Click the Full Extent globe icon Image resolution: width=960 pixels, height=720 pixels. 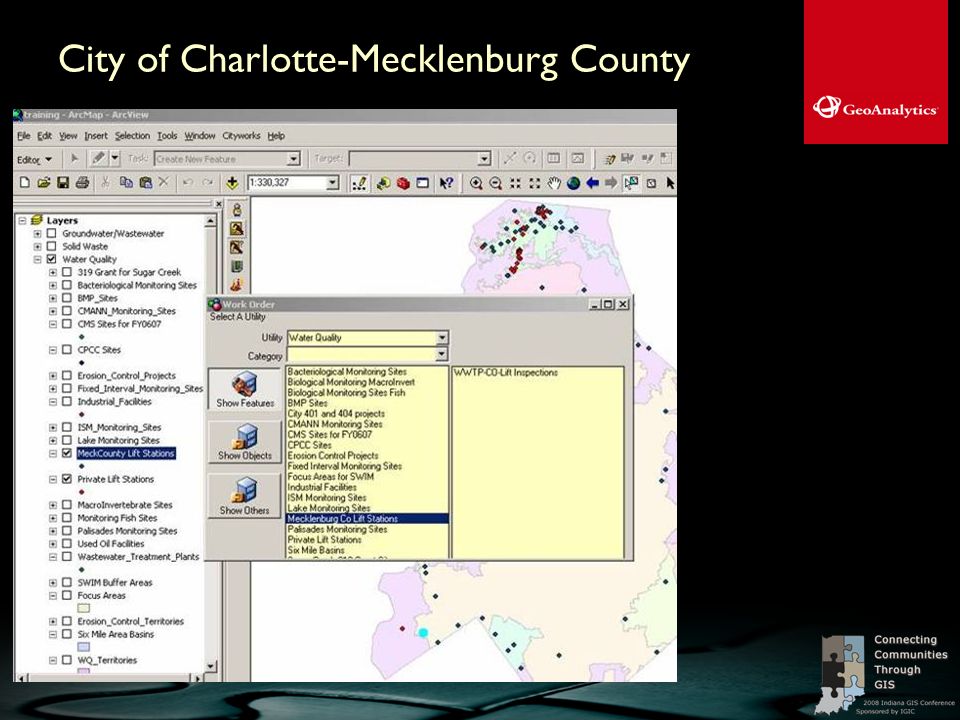click(x=573, y=182)
